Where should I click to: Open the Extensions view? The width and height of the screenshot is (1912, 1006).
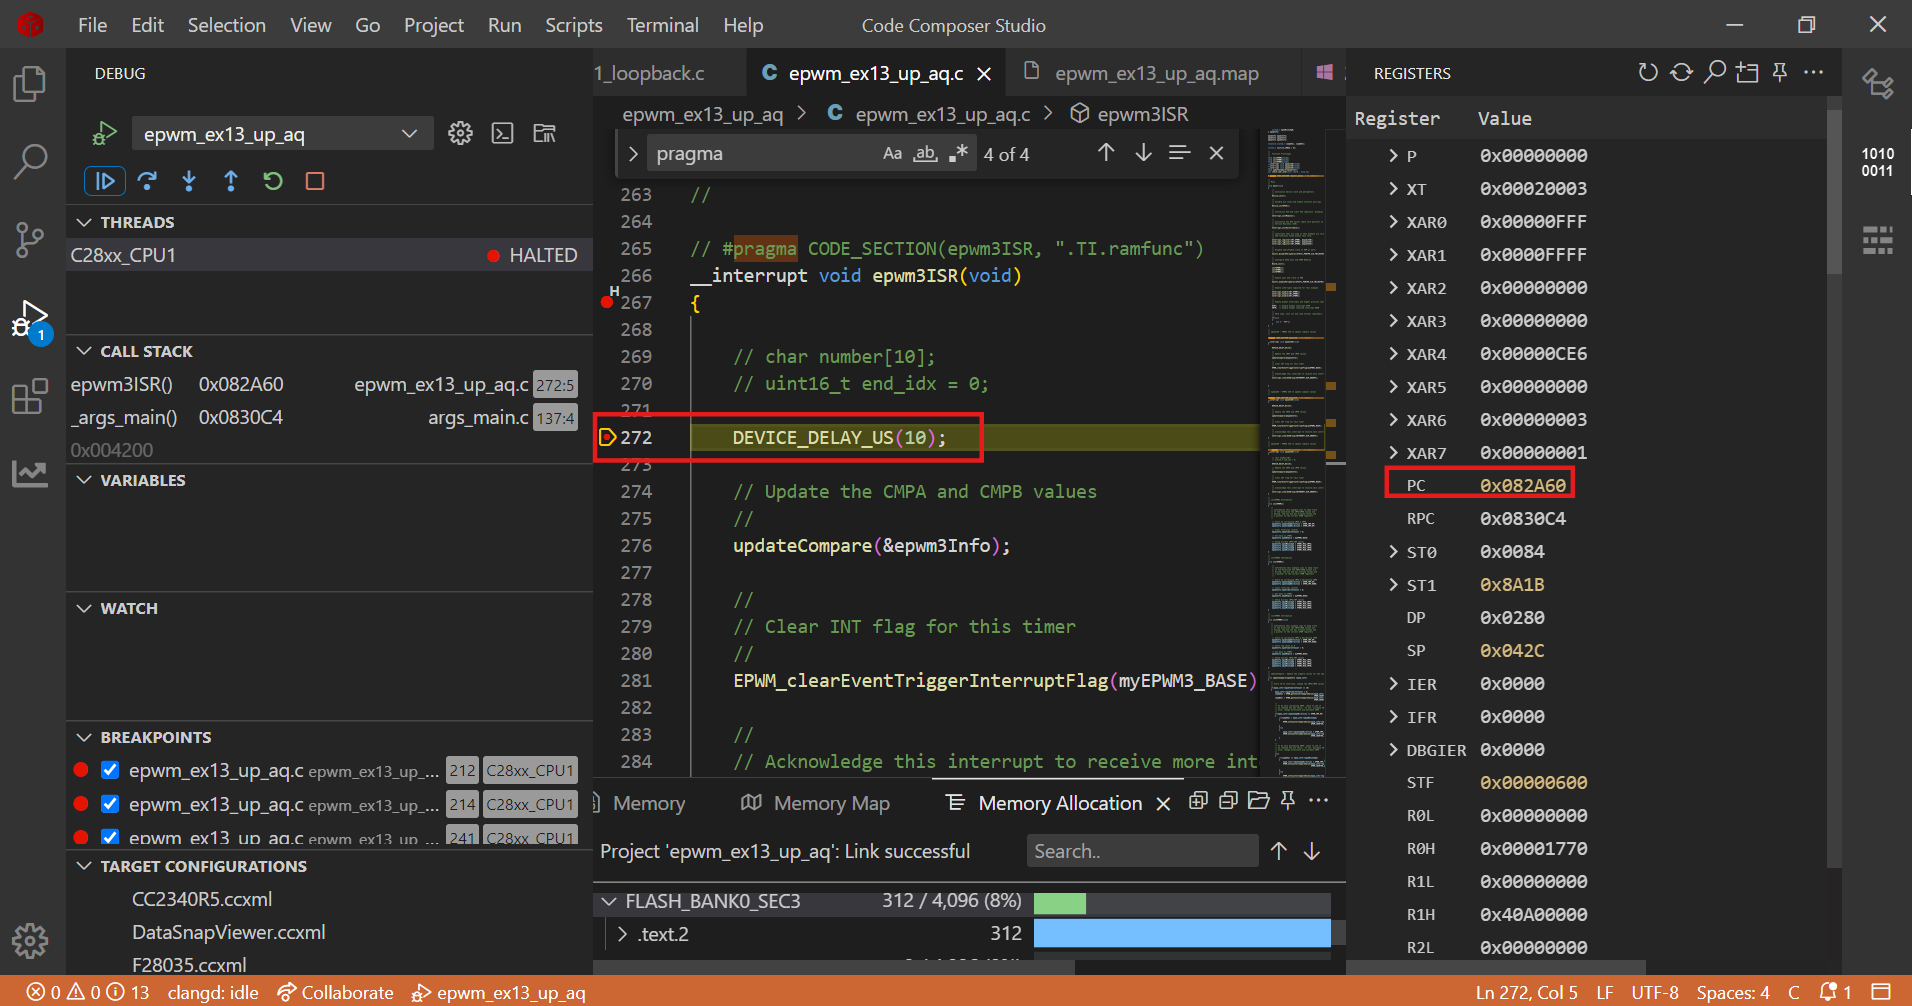click(x=30, y=396)
